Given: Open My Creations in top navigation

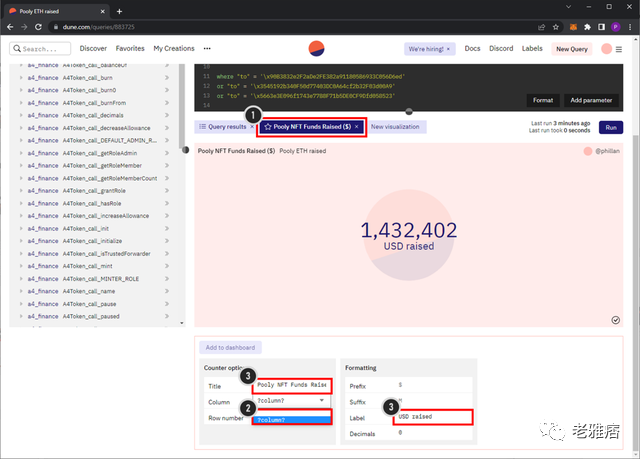Looking at the screenshot, I should [x=174, y=49].
